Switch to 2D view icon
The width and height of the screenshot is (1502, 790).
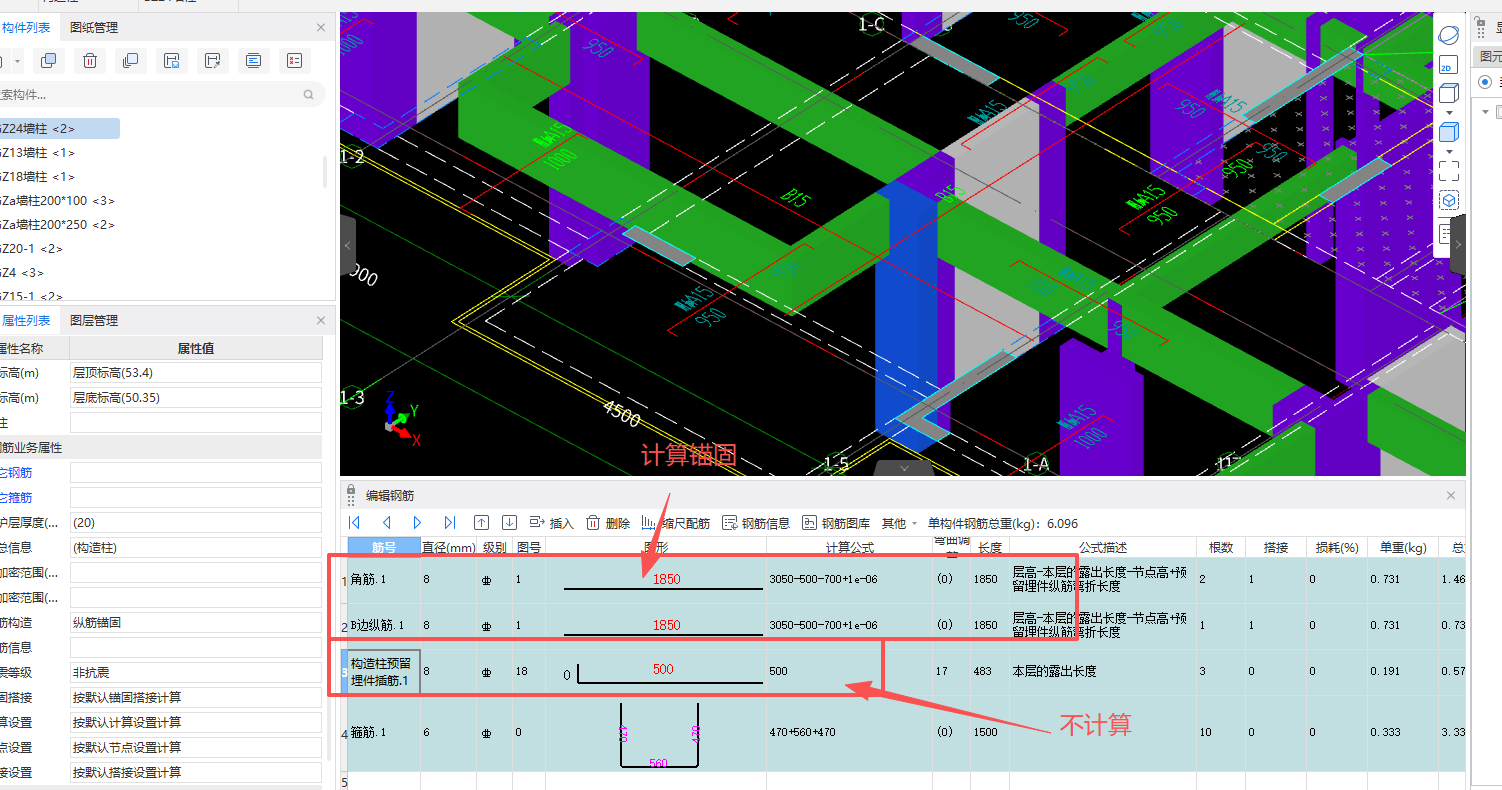tap(1448, 67)
